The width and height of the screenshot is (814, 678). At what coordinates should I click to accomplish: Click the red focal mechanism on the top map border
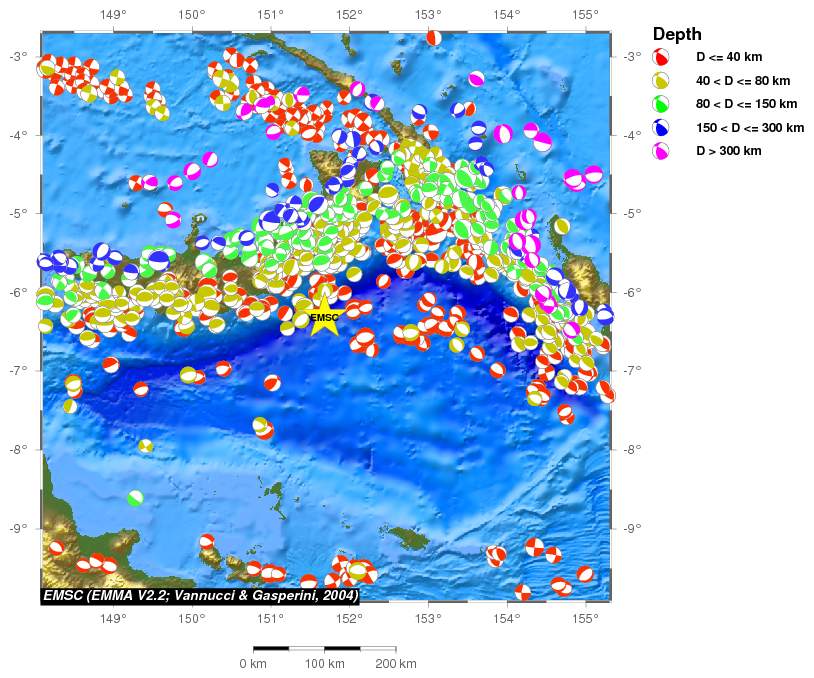pyautogui.click(x=433, y=38)
